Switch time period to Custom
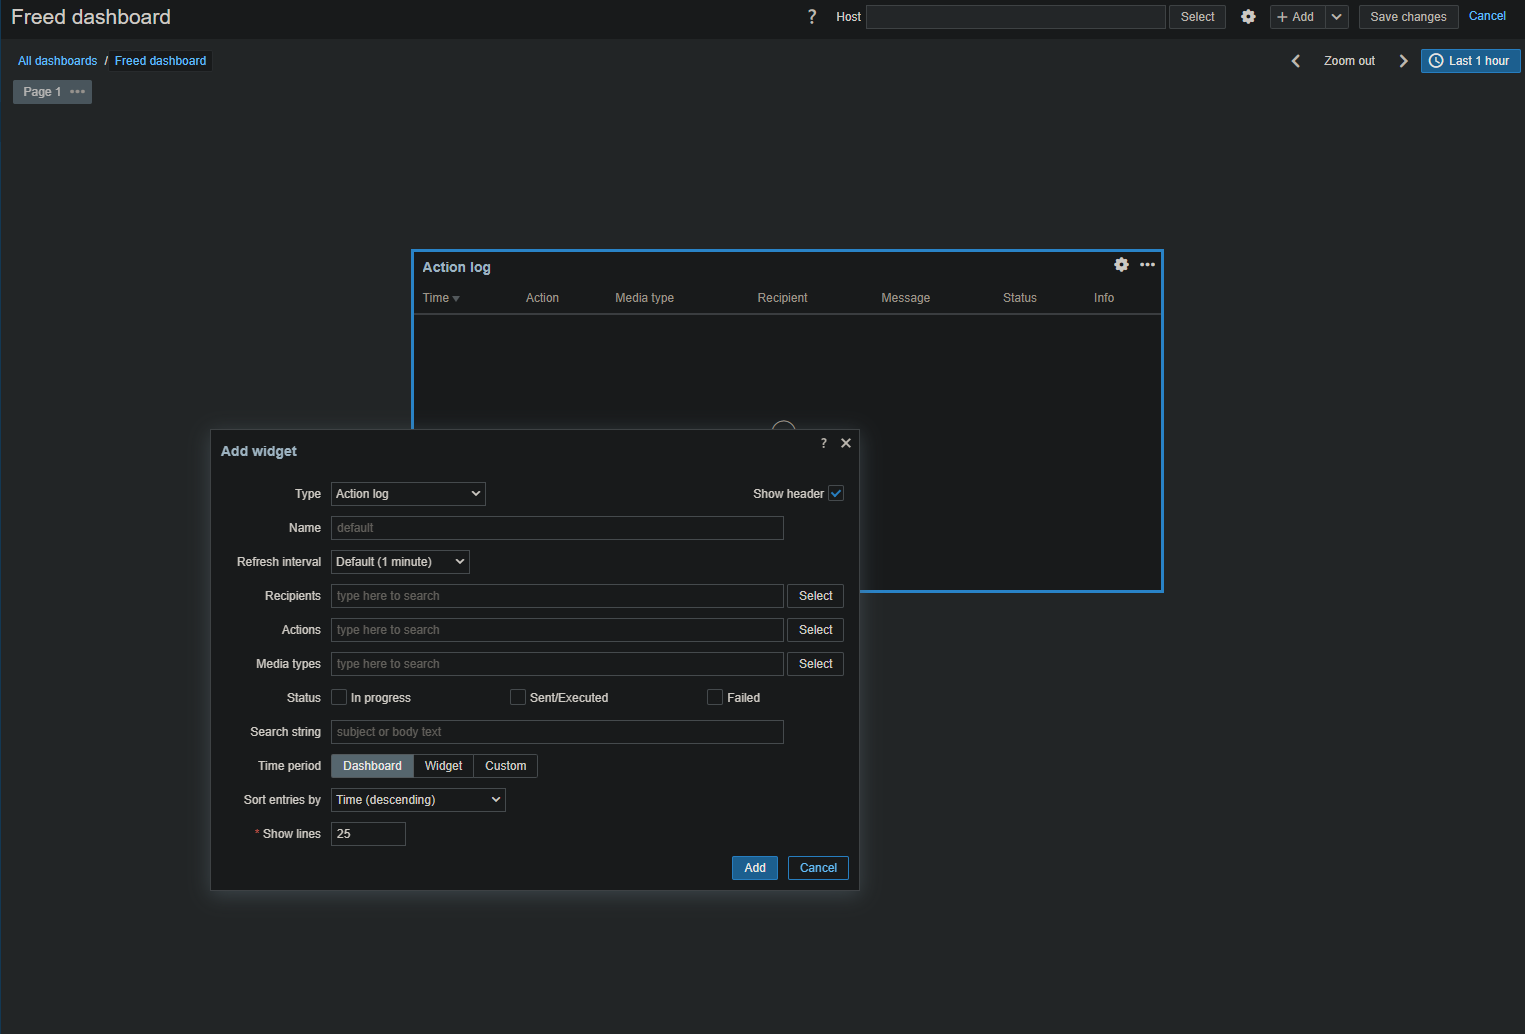1525x1034 pixels. coord(505,766)
